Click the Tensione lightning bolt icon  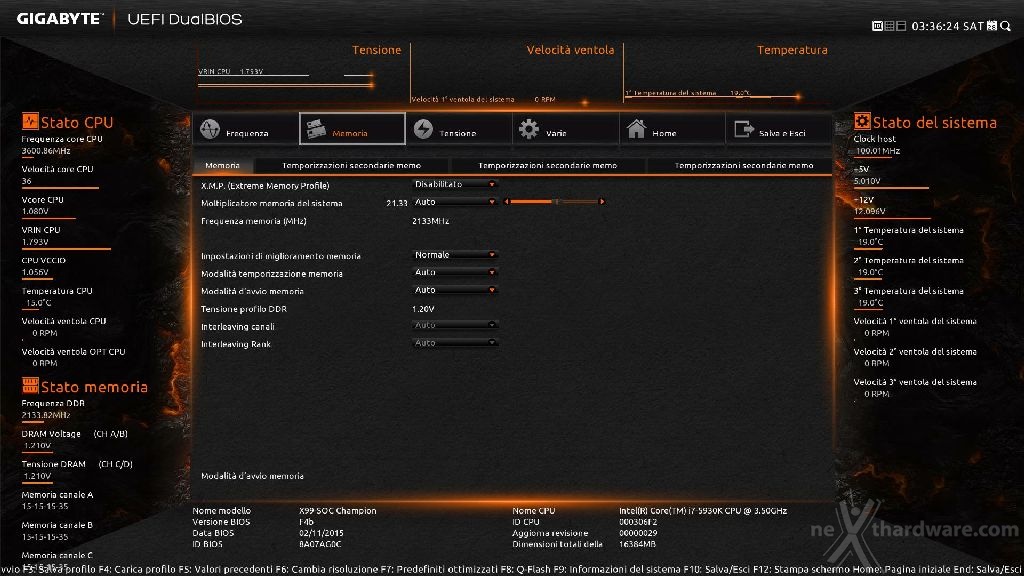coord(423,129)
